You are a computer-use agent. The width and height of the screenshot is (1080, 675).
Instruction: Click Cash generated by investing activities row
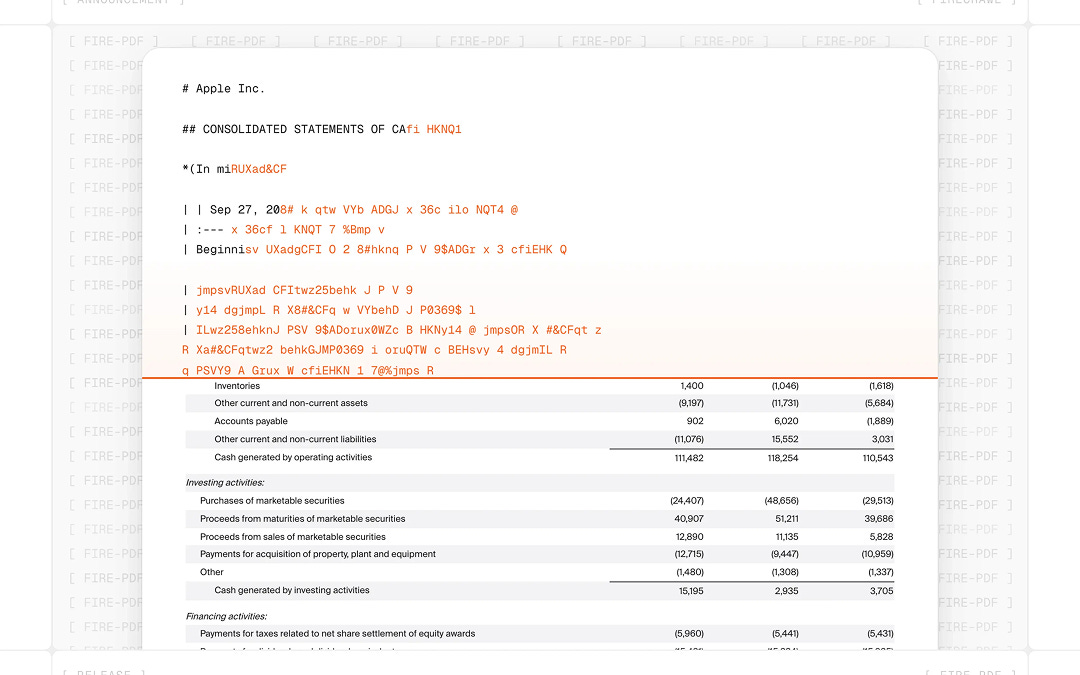[540, 591]
